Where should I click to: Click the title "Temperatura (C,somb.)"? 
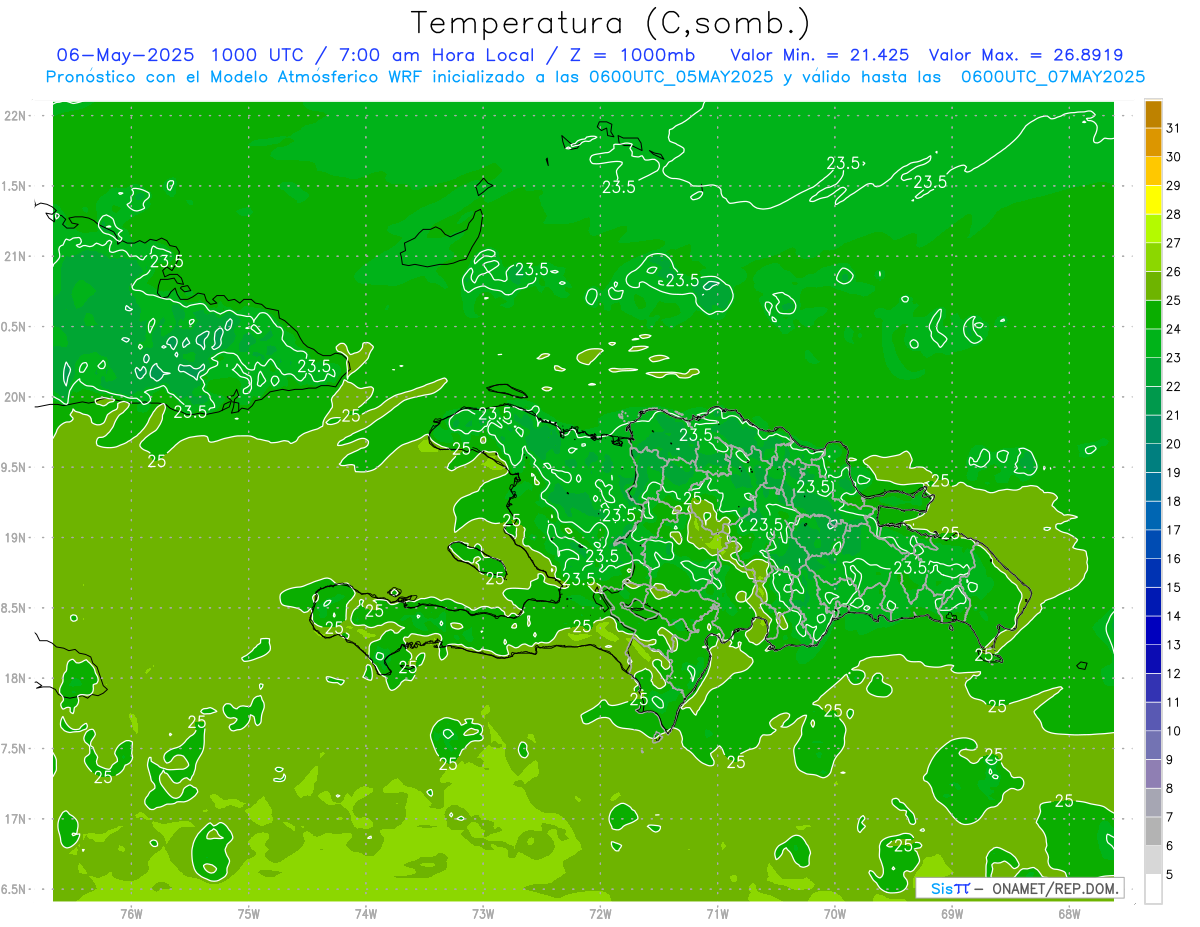tap(611, 23)
